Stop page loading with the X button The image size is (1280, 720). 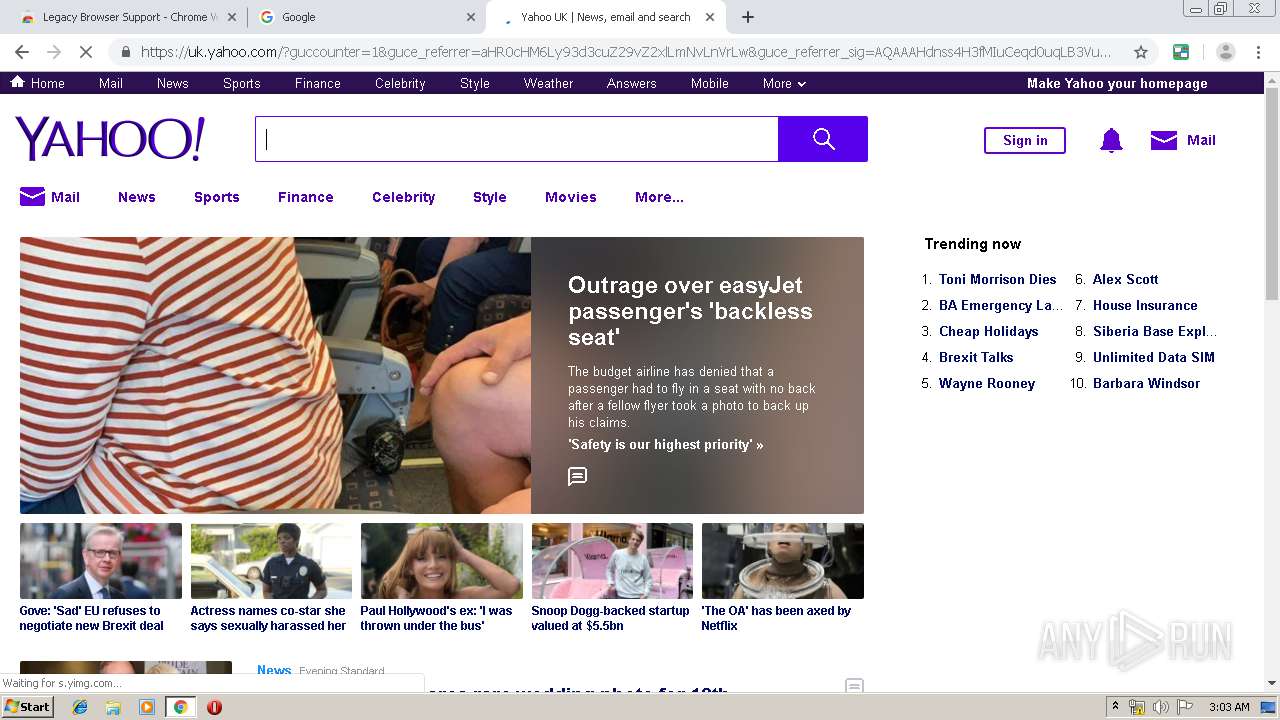[85, 52]
